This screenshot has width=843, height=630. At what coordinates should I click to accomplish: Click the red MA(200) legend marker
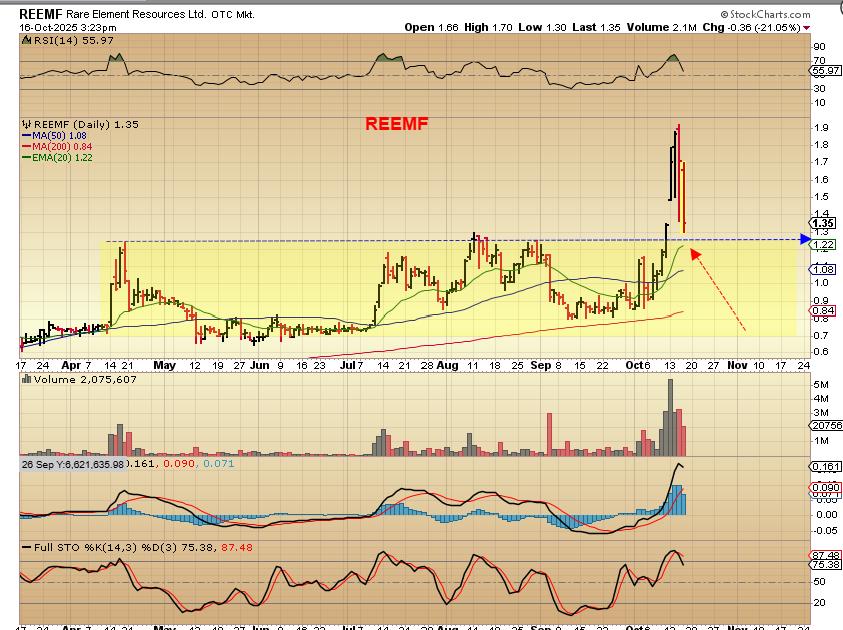click(x=27, y=146)
